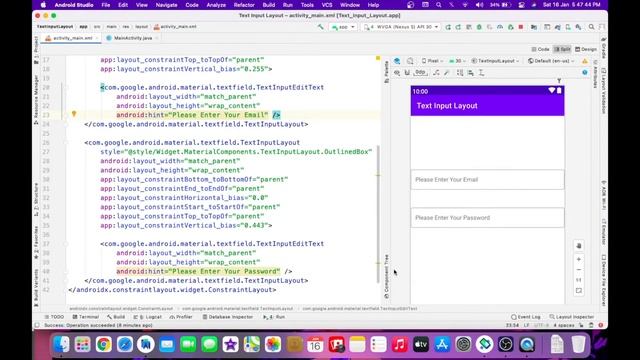Open the Terminal tool window

pos(86,317)
